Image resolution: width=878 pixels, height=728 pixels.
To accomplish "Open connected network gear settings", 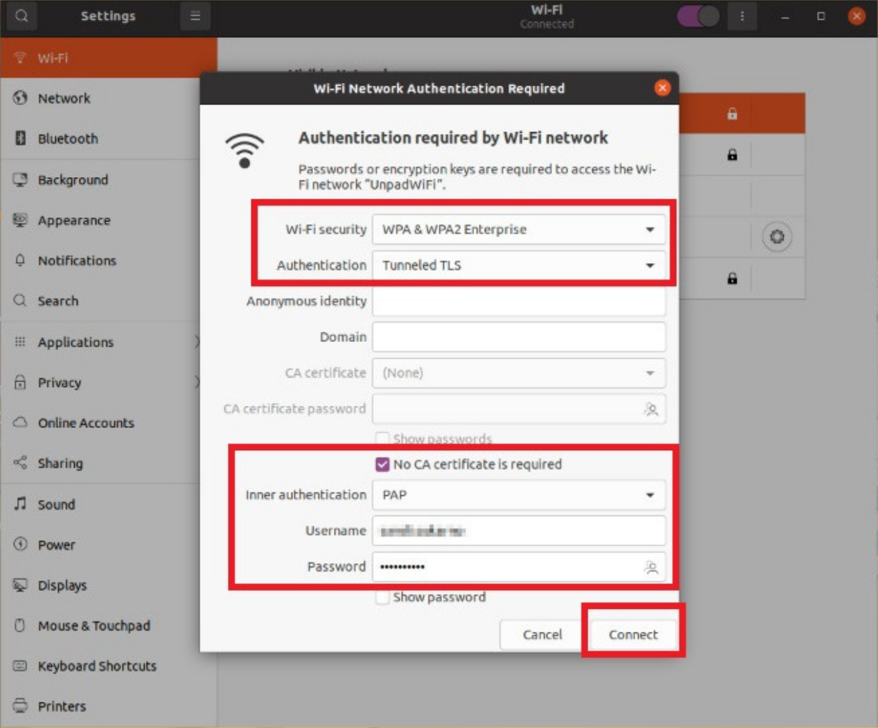I will (777, 237).
